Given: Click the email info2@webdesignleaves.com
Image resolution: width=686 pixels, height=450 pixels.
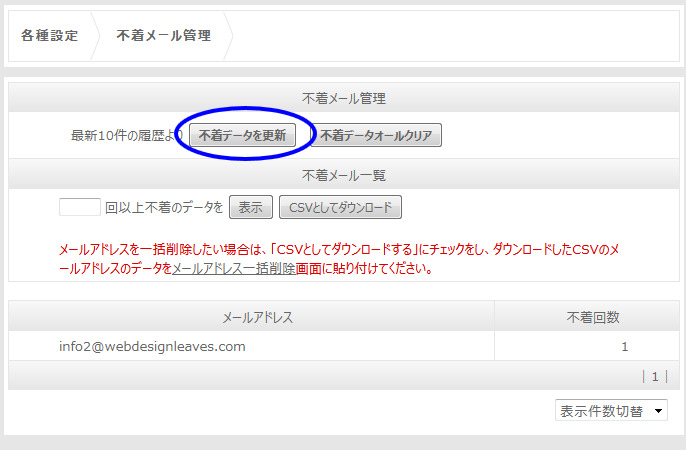Looking at the screenshot, I should coord(152,346).
